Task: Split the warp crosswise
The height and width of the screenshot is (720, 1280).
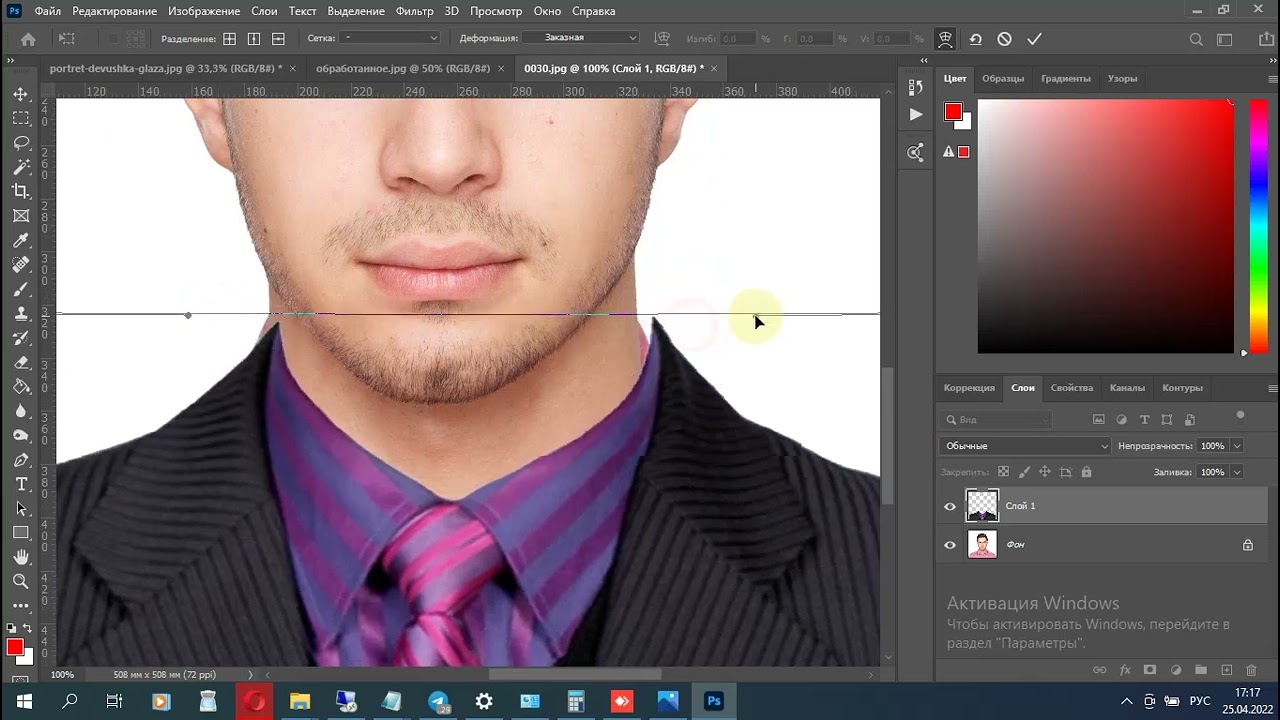Action: tap(229, 39)
